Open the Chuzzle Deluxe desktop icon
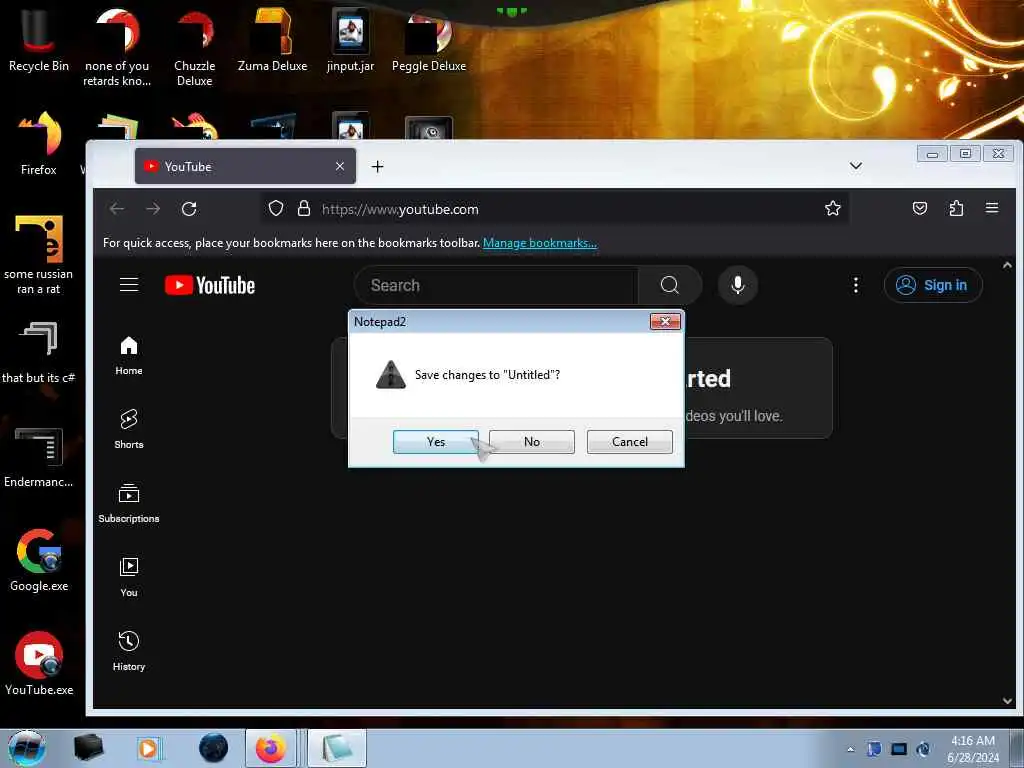Viewport: 1024px width, 768px height. (x=194, y=47)
